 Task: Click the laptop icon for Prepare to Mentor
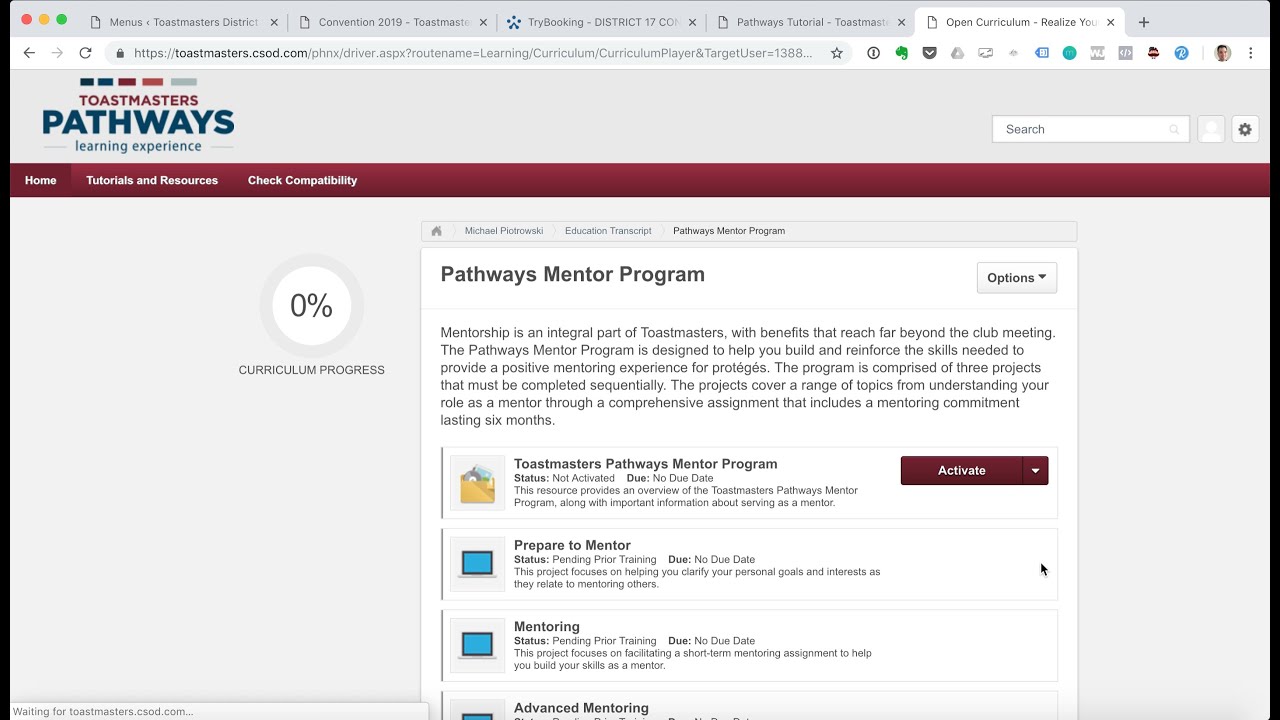pos(477,564)
